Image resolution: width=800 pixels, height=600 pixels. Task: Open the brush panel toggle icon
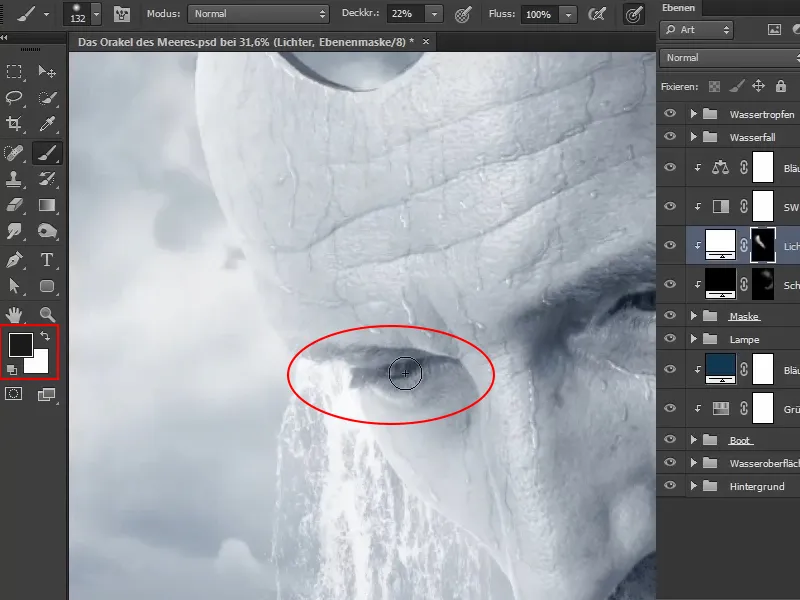121,14
